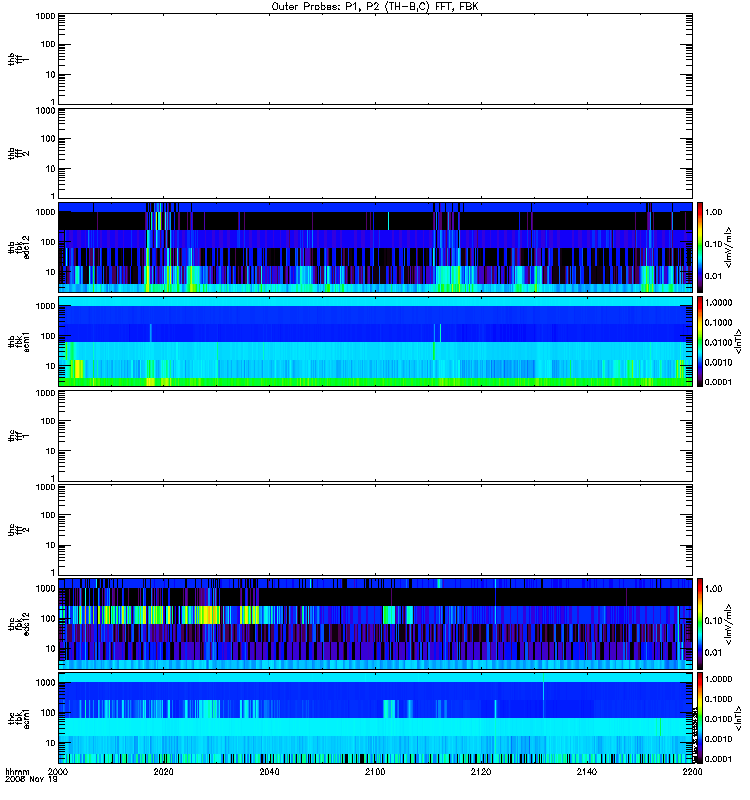Click the '0.01' label on thb edc12 color bar
Viewport: 750px width, 800px height.
[x=714, y=276]
